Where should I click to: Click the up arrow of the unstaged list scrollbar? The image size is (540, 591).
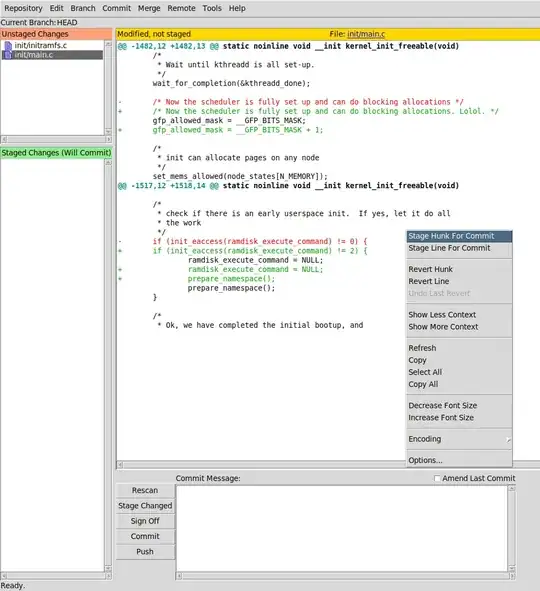(108, 44)
